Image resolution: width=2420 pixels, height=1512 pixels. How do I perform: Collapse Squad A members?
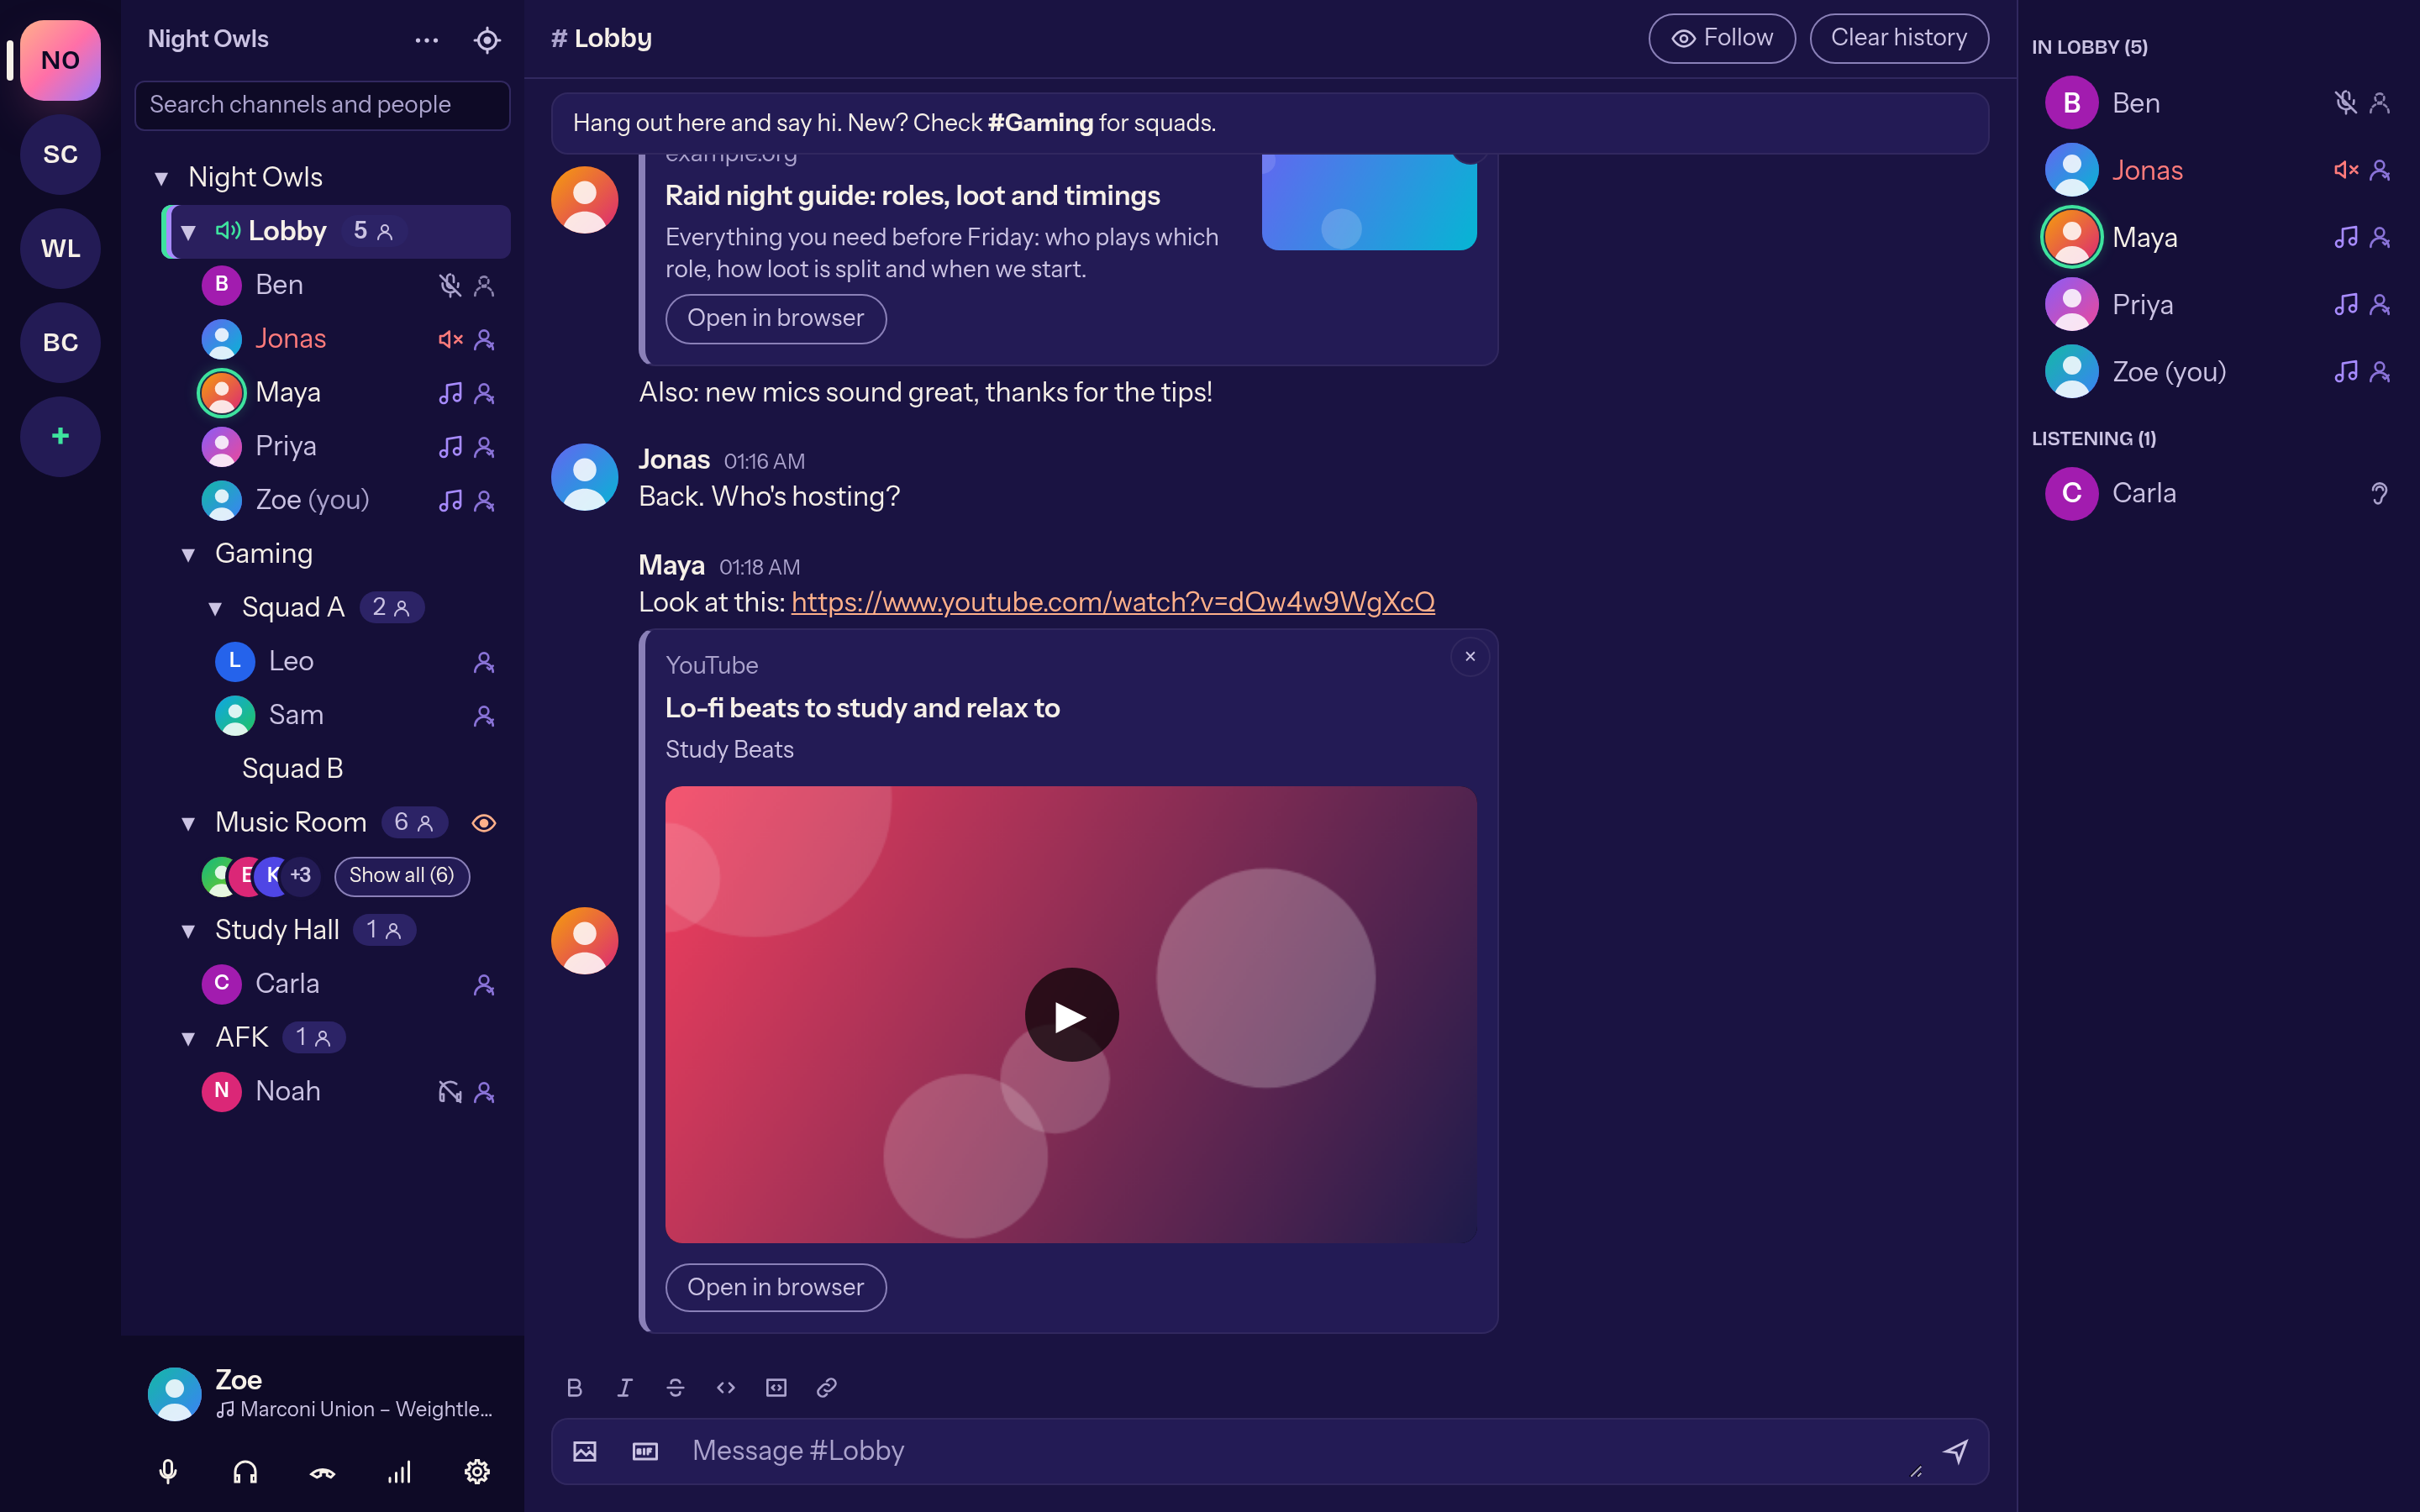click(x=215, y=608)
